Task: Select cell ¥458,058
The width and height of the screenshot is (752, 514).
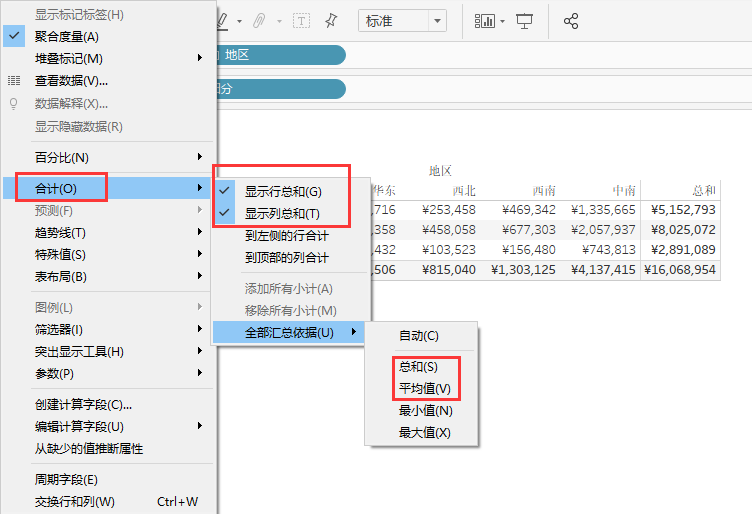Action: pos(449,230)
